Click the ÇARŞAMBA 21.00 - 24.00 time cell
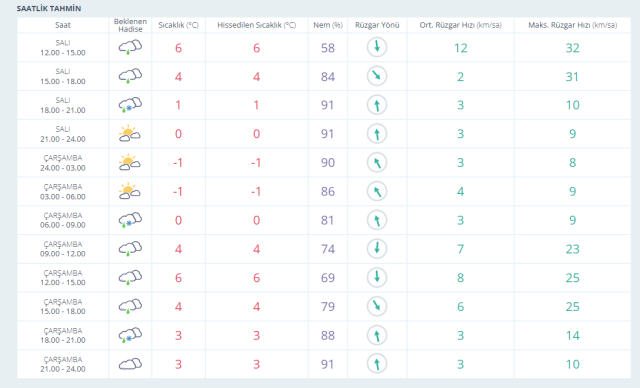Image resolution: width=640 pixels, height=388 pixels. click(63, 364)
